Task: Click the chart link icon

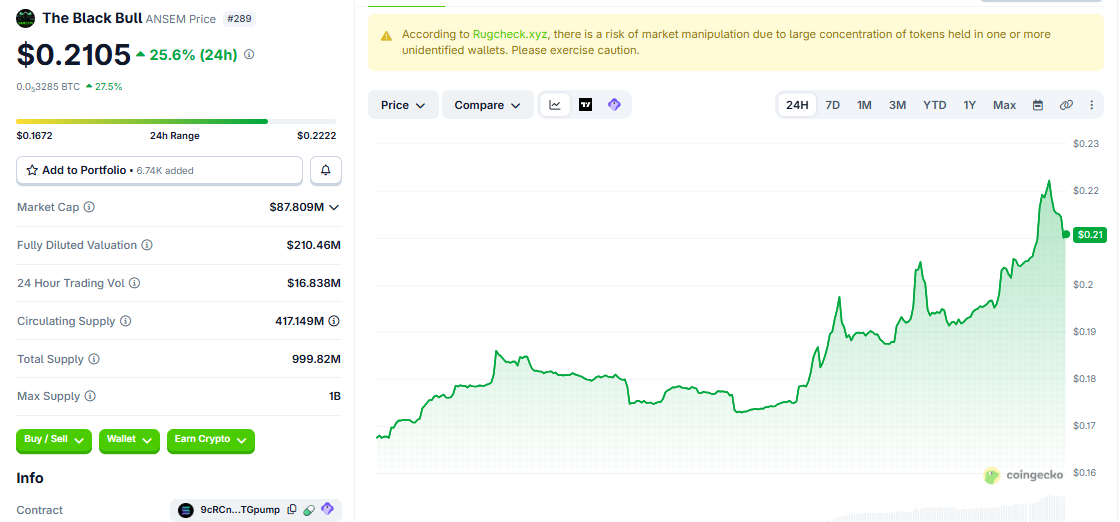Action: click(1066, 105)
